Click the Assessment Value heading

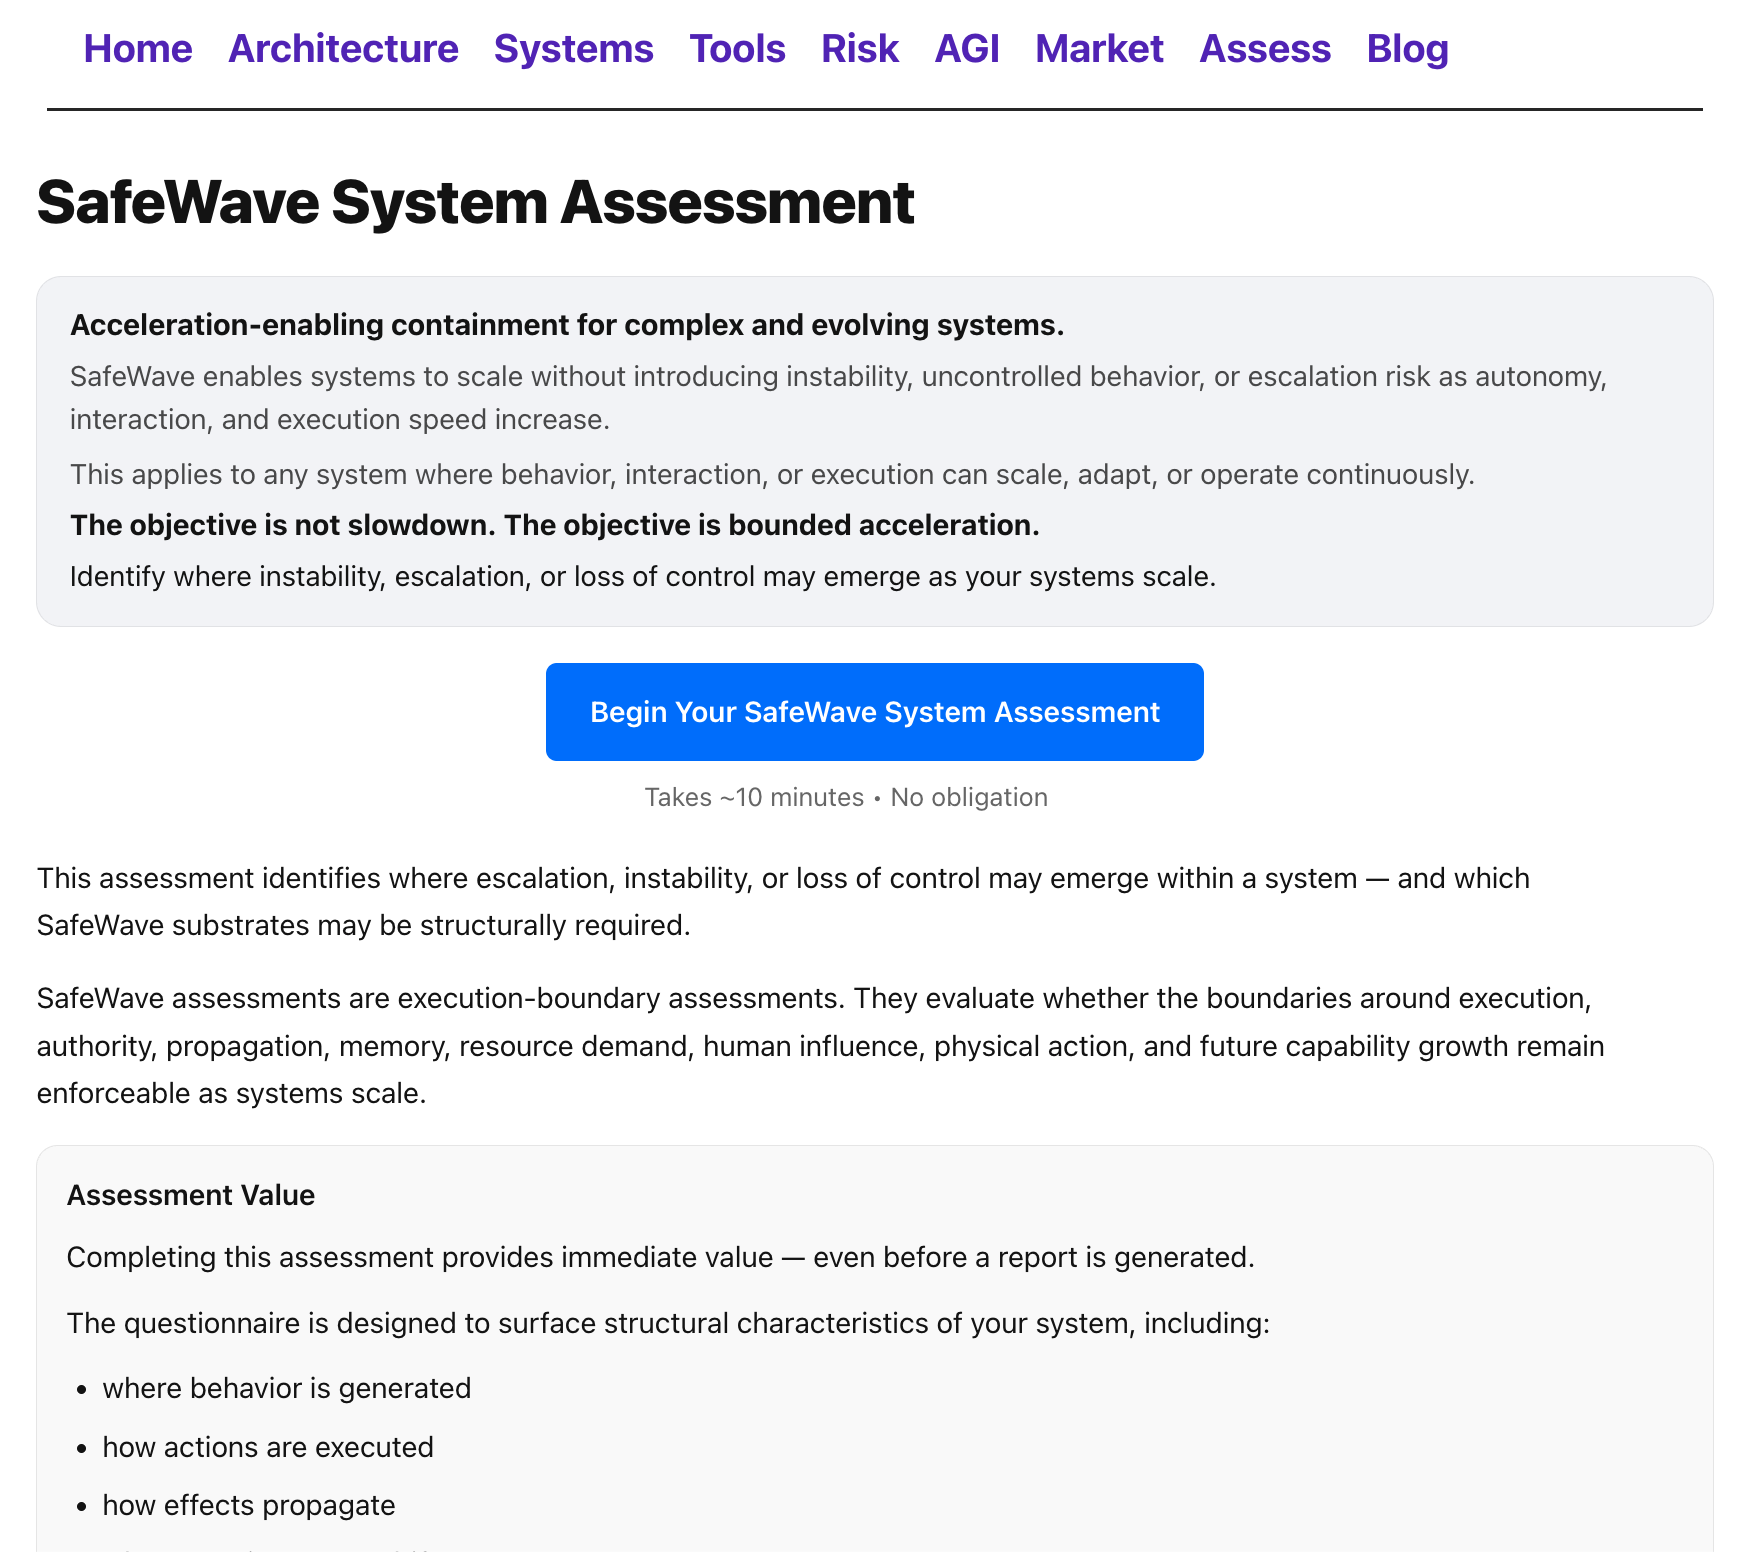pos(191,1195)
